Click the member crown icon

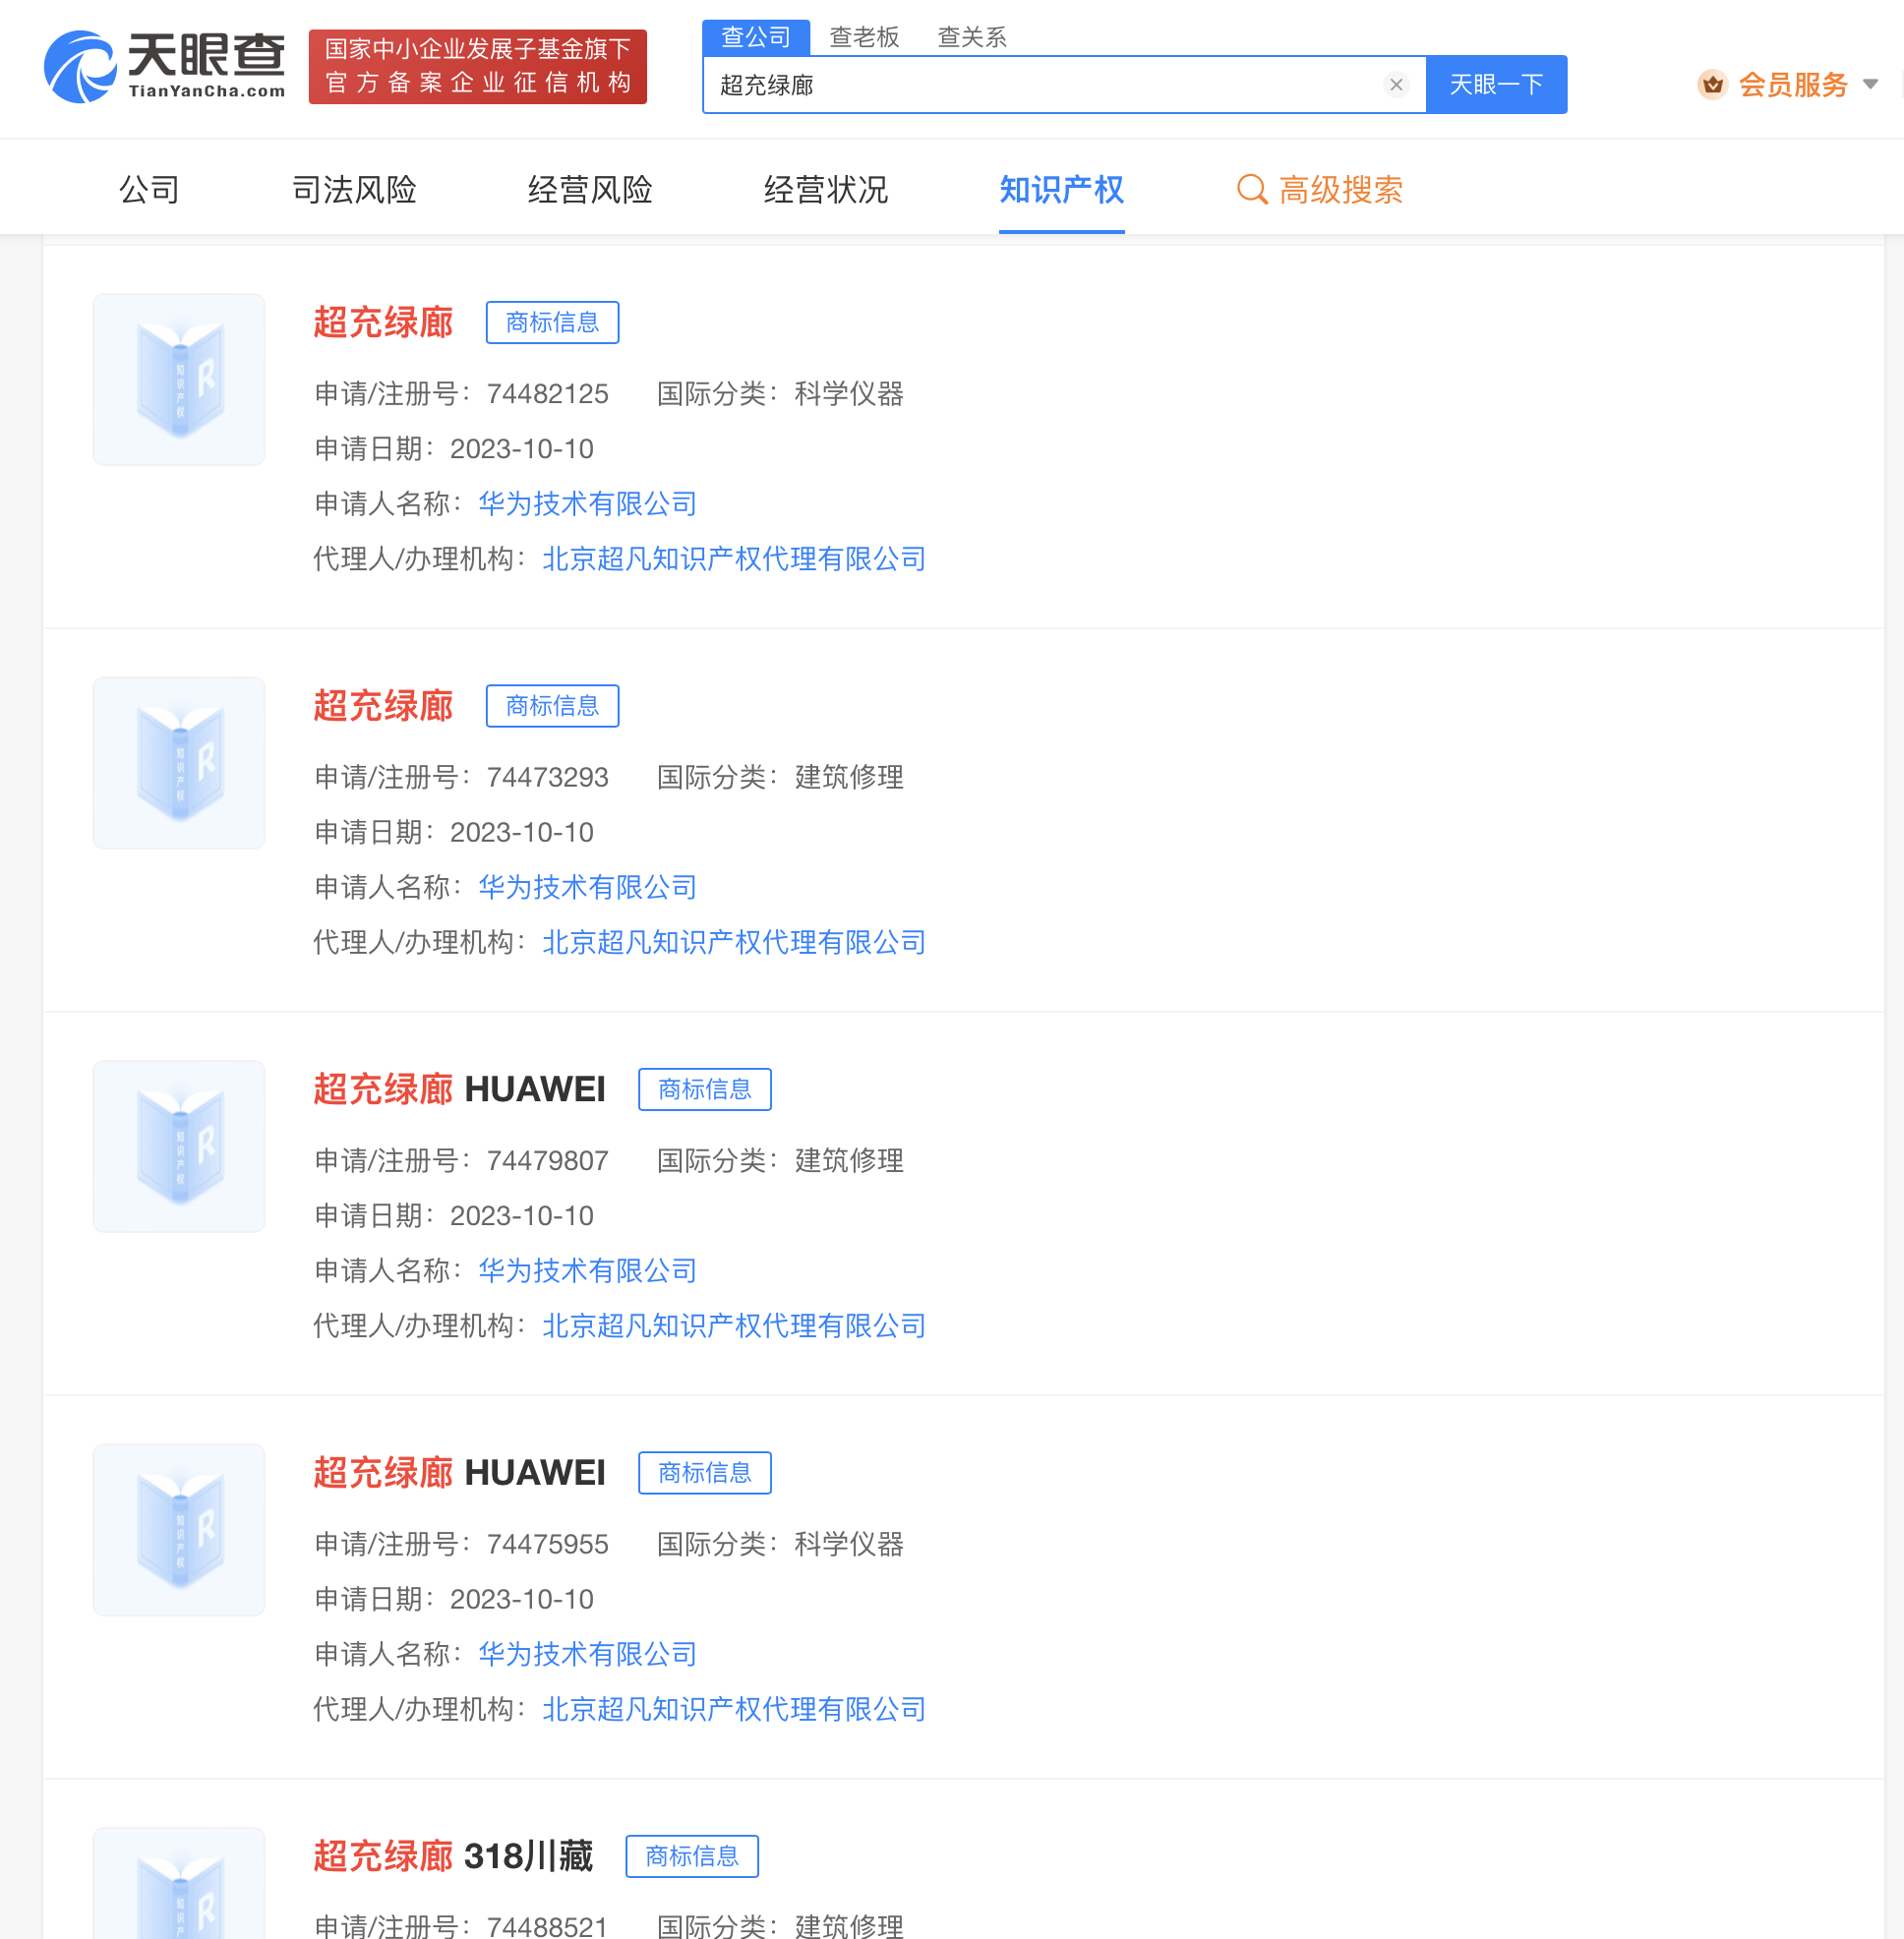click(1712, 85)
